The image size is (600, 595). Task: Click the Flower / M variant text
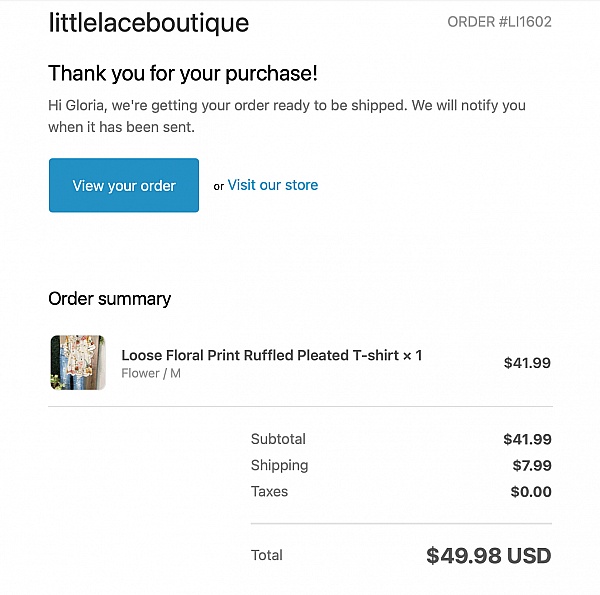151,374
